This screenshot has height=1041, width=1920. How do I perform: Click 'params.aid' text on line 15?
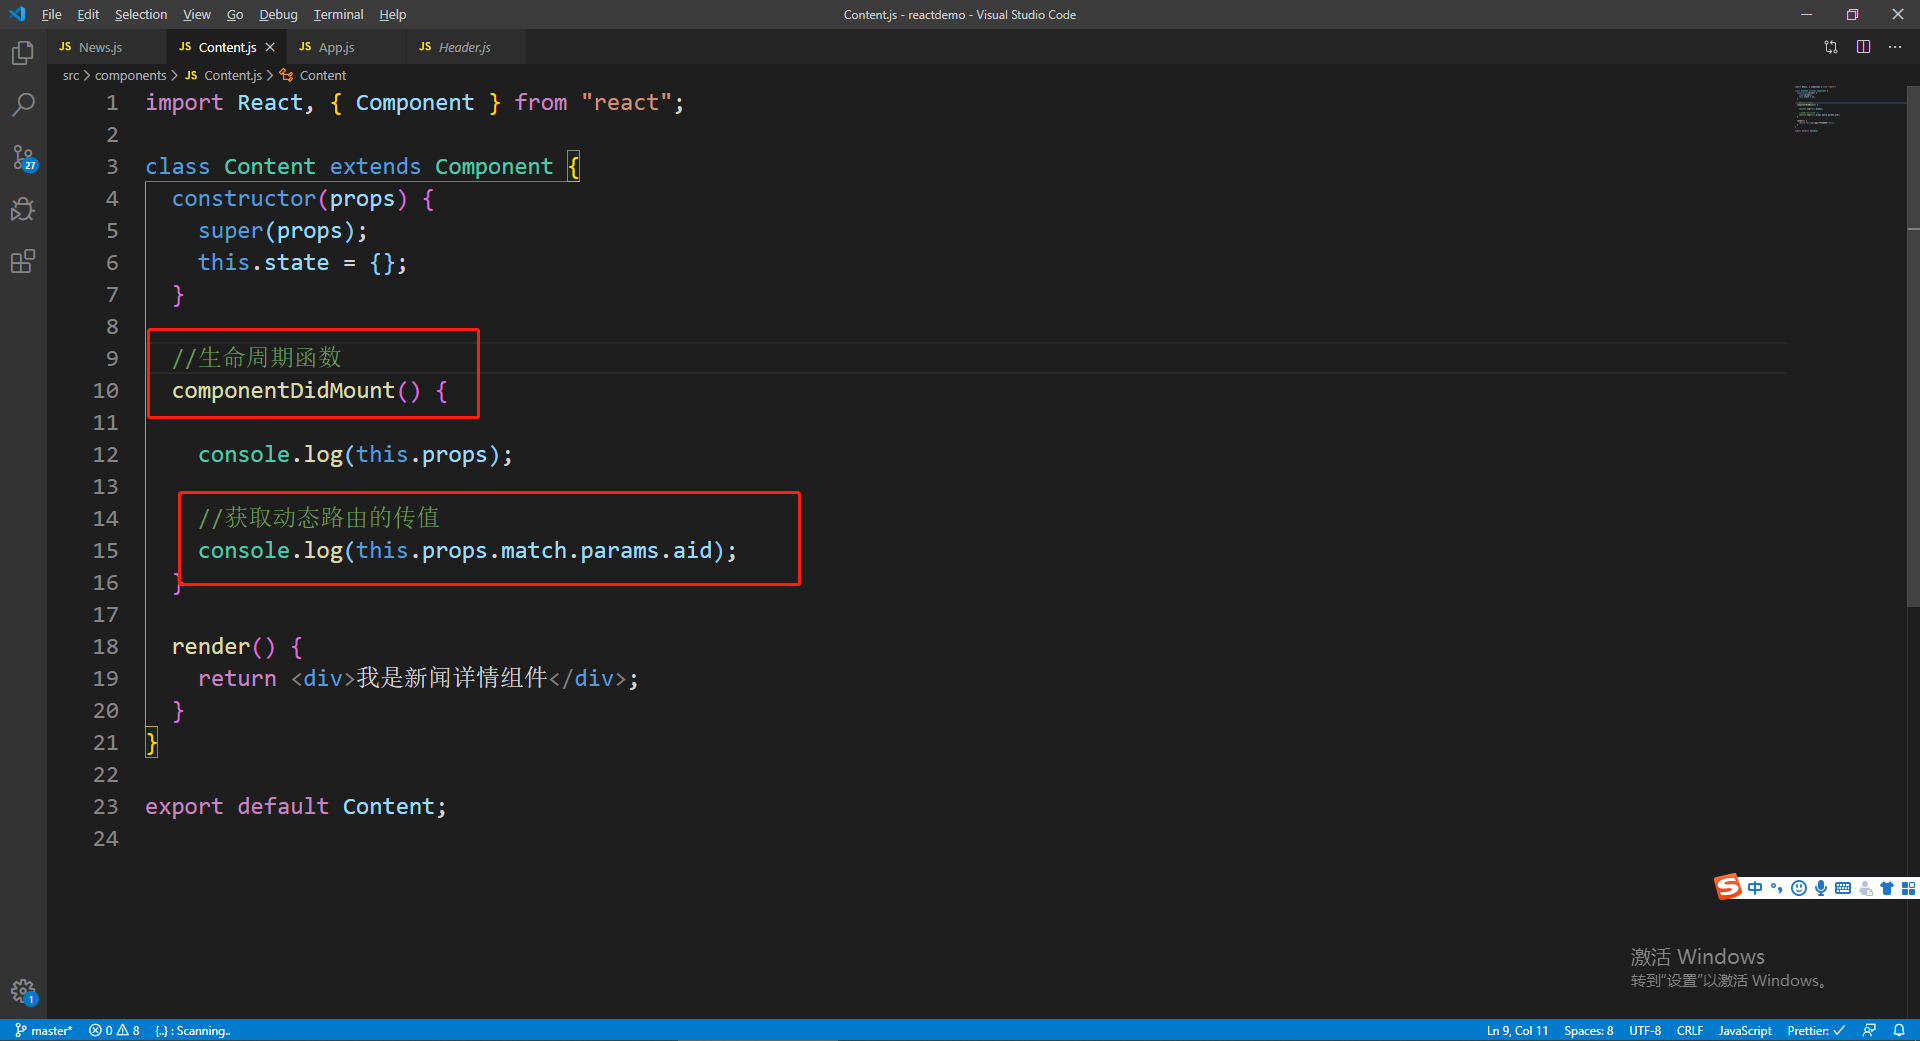(646, 551)
